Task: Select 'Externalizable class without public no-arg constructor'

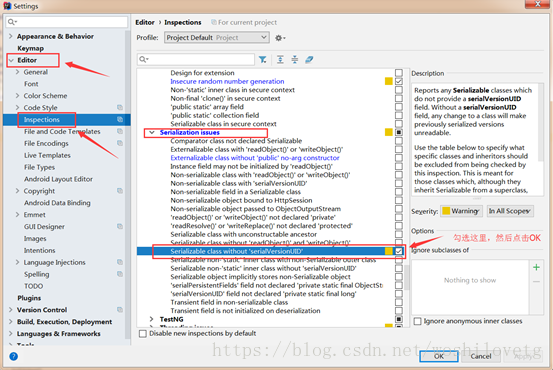Action: coord(255,158)
